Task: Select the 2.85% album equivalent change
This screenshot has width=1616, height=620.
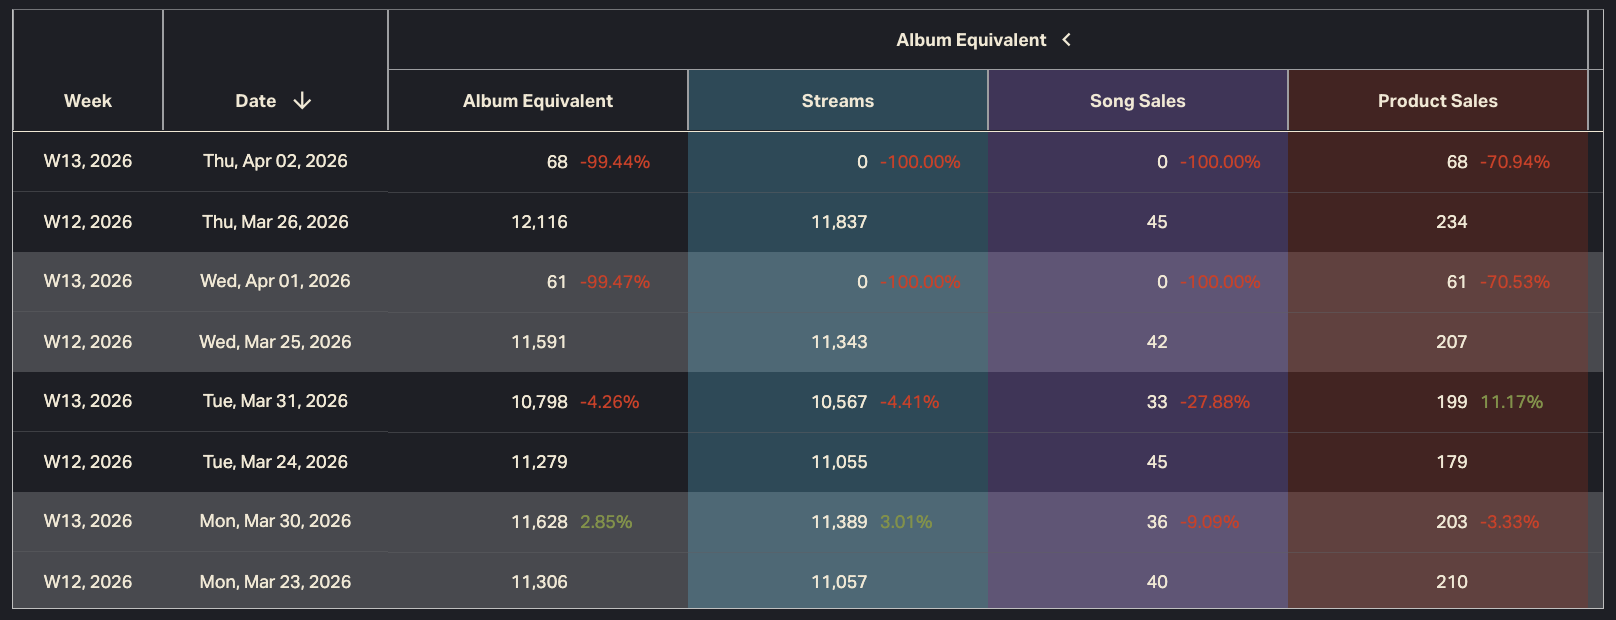Action: pos(606,522)
